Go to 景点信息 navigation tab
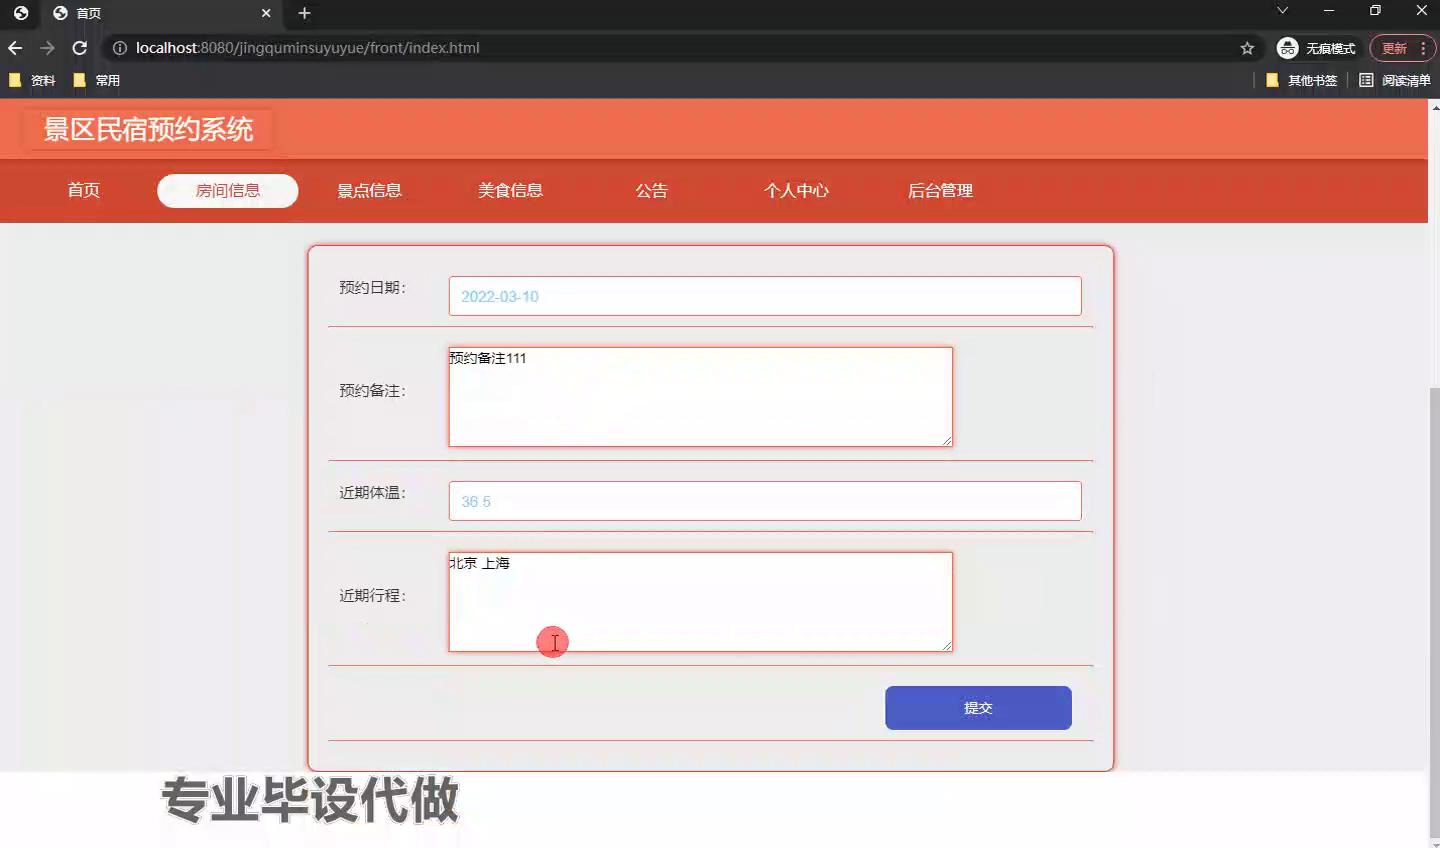 coord(369,191)
